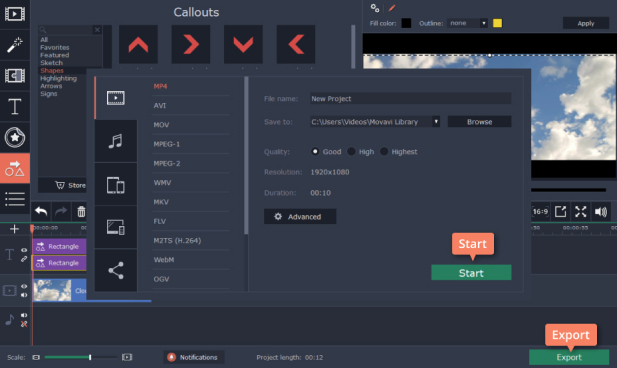Open the Stickers star icon tab
The width and height of the screenshot is (617, 368).
pos(15,137)
